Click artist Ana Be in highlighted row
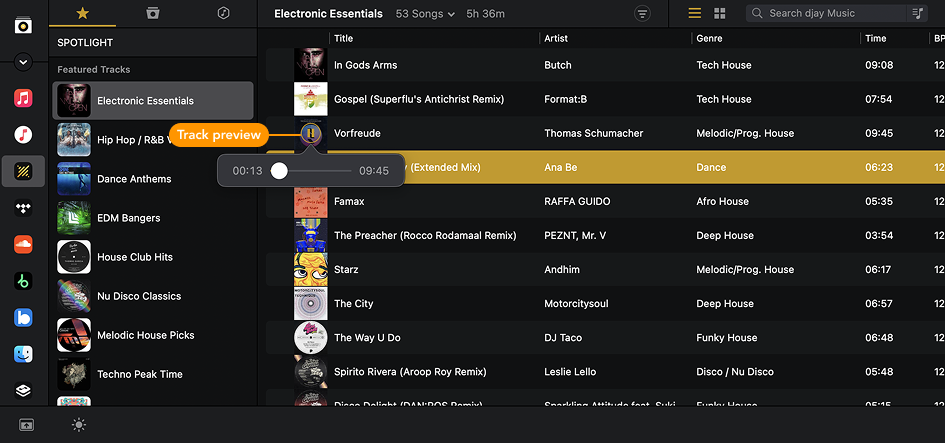 tap(560, 167)
